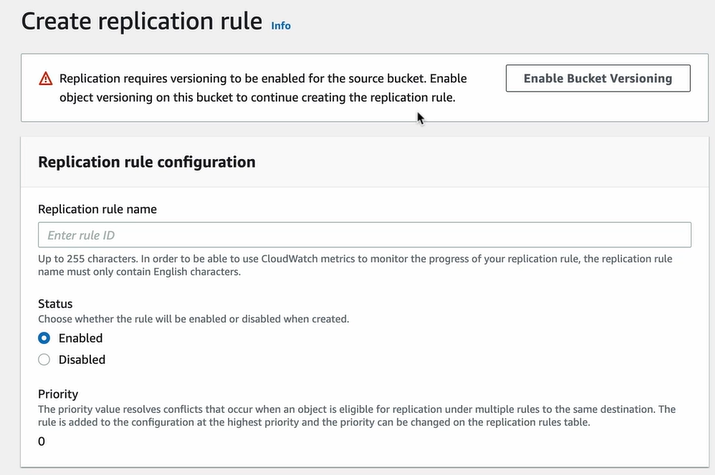Image resolution: width=715 pixels, height=475 pixels.
Task: Click the red warning triangle icon
Action: tap(46, 79)
